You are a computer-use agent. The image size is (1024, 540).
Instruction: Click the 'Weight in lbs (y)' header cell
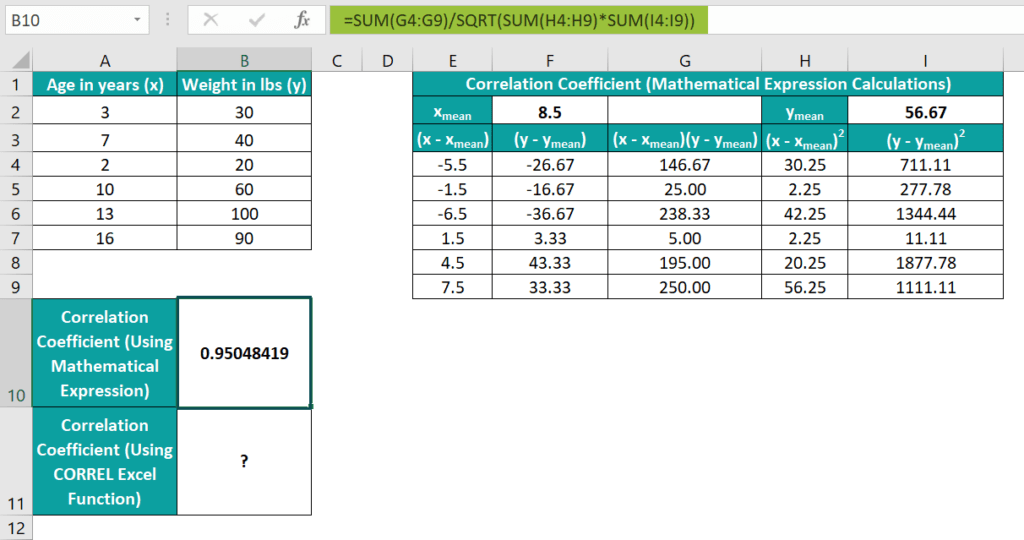(244, 85)
